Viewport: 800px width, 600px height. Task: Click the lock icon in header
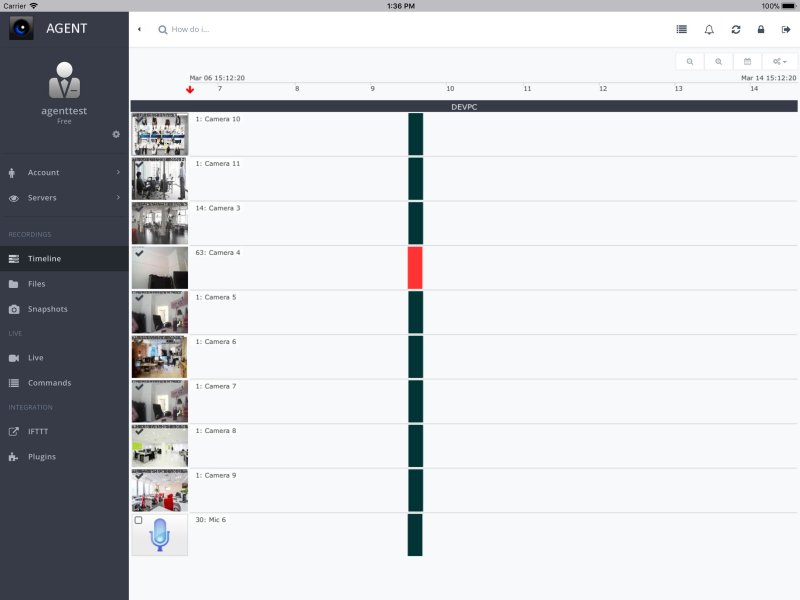761,30
